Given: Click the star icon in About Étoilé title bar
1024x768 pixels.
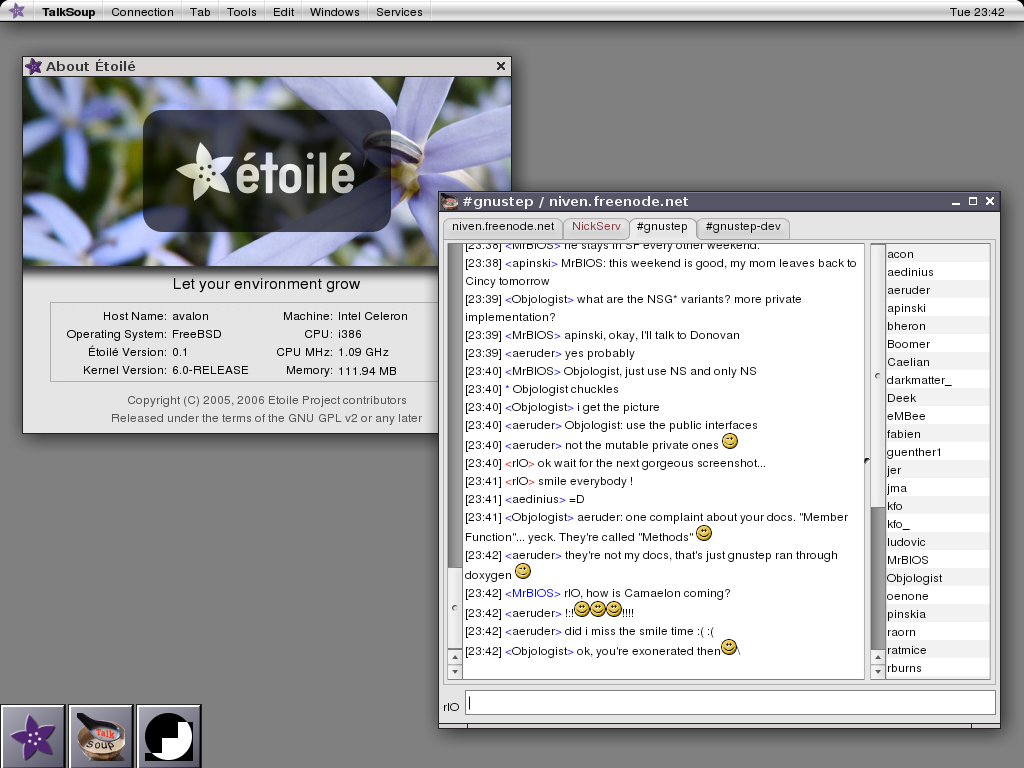Looking at the screenshot, I should point(34,66).
